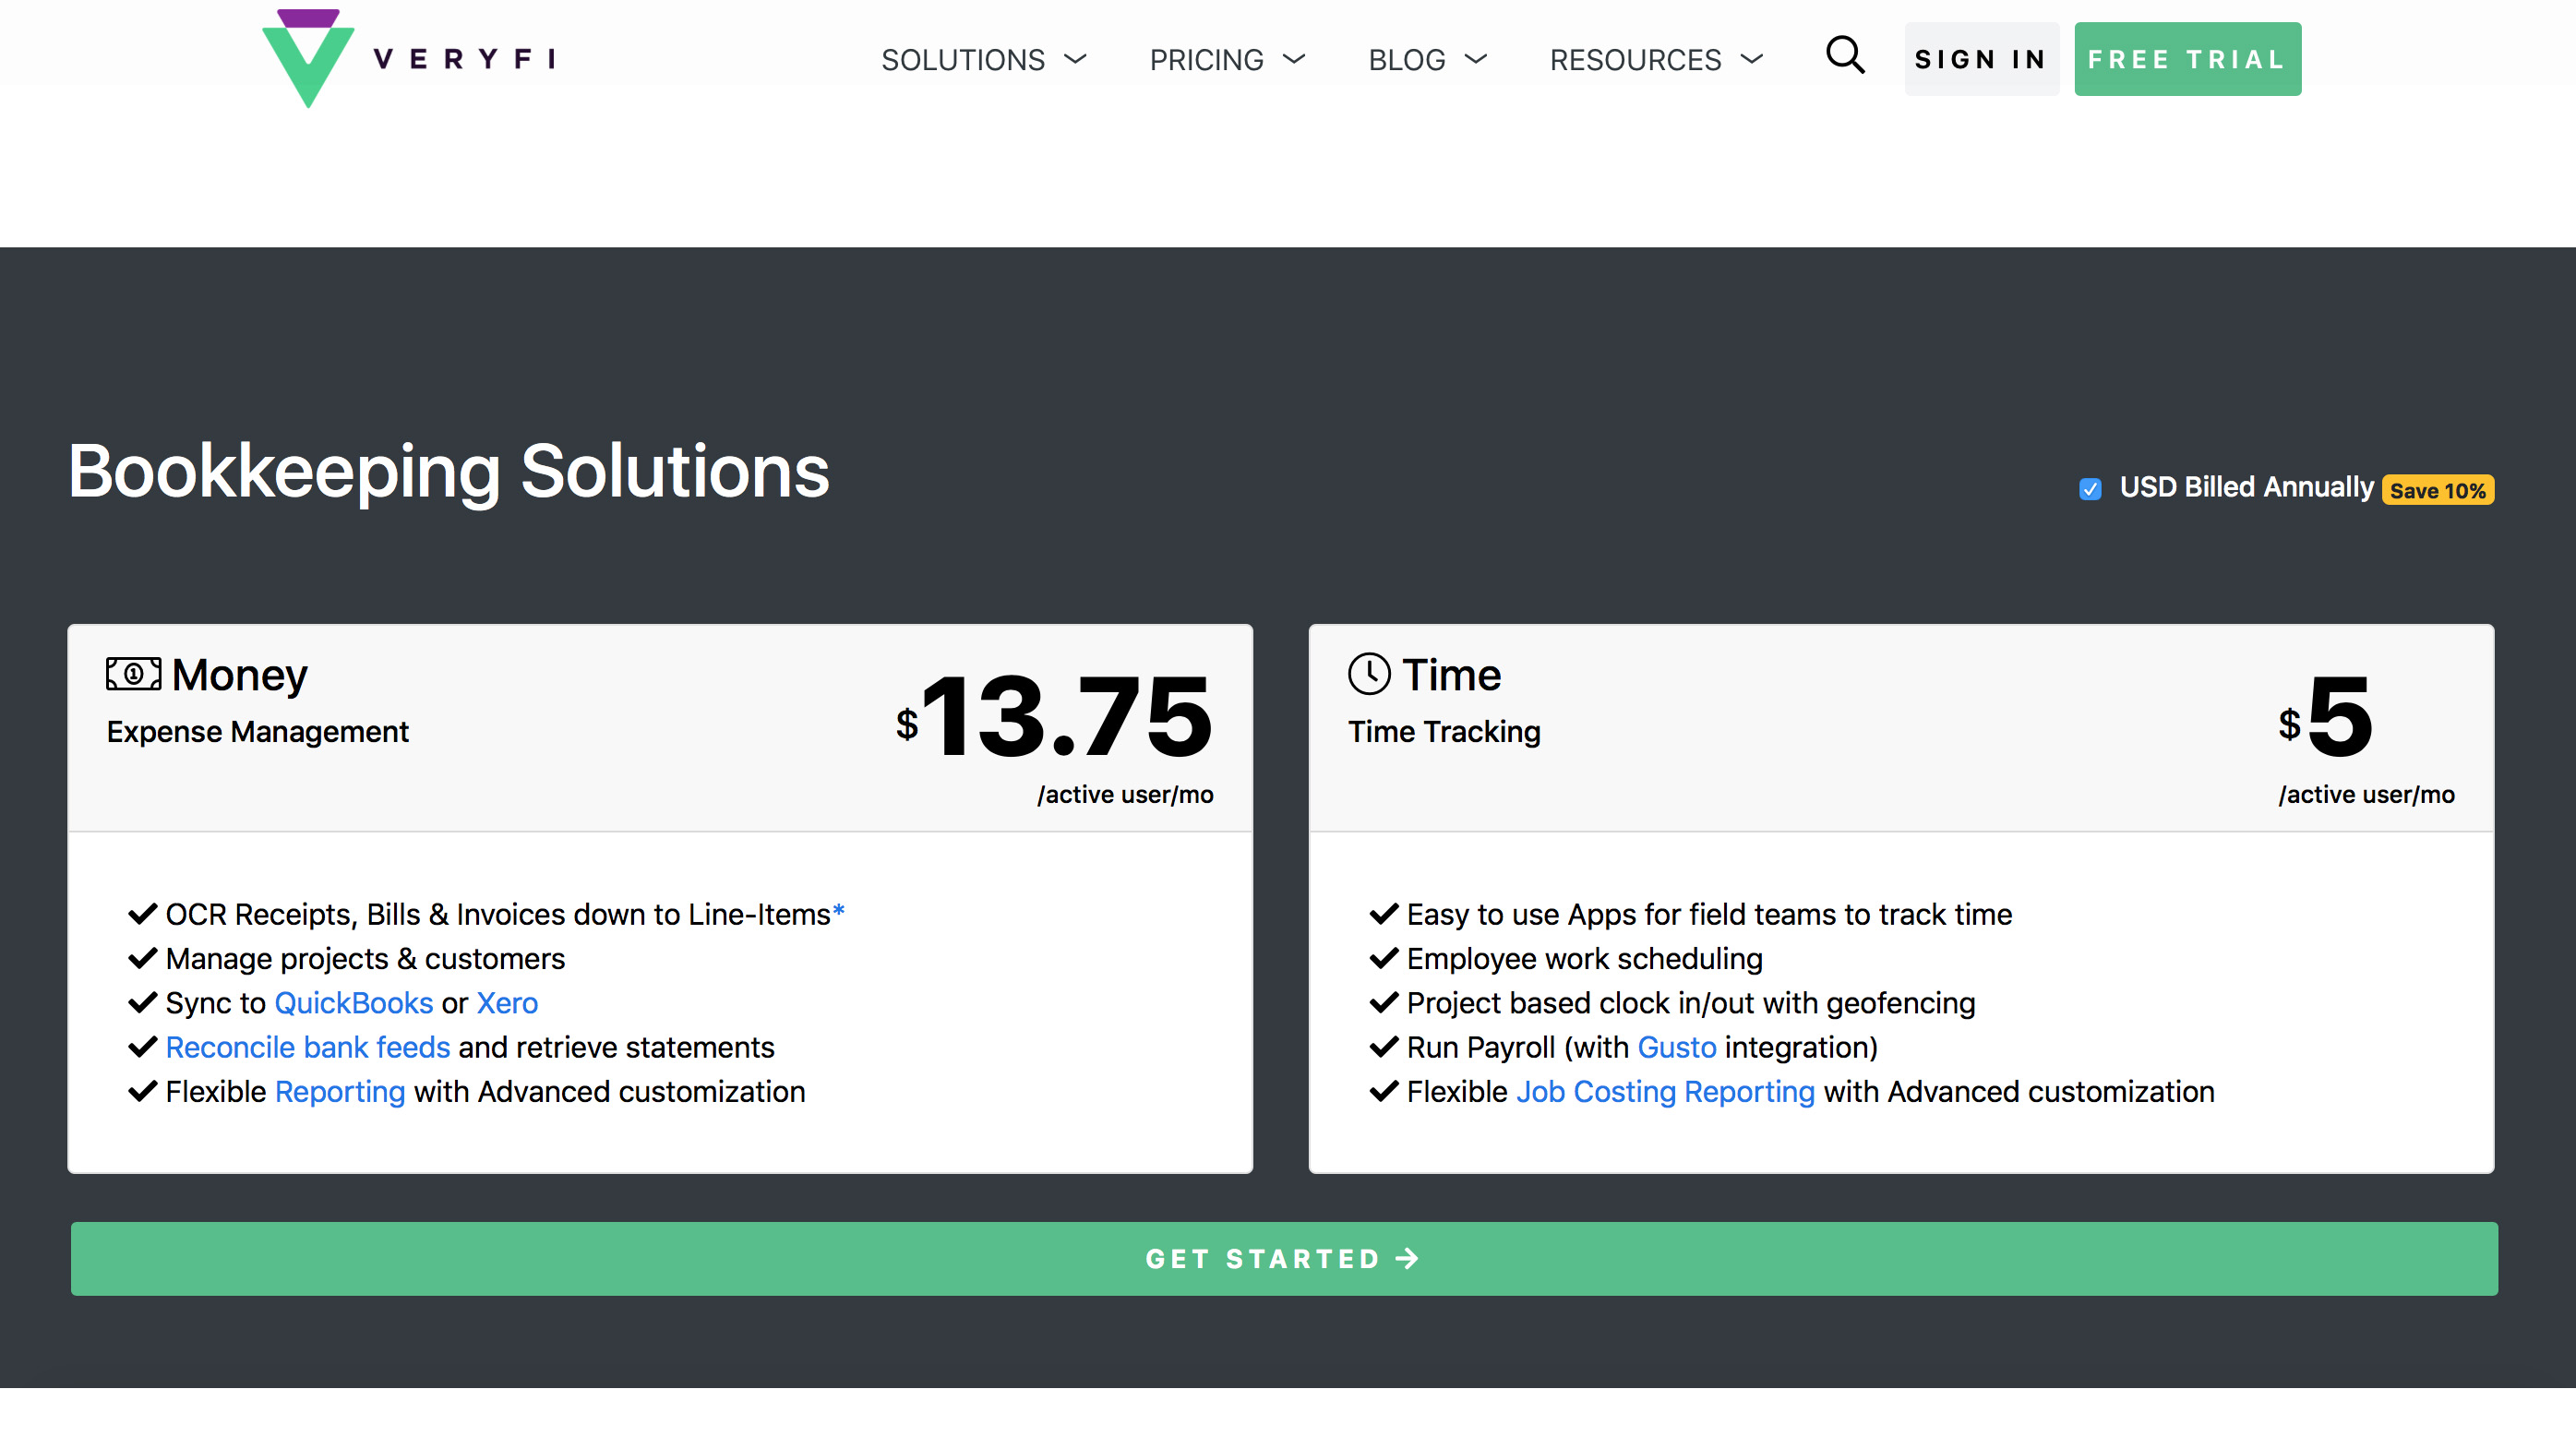Open the Gusto integration link
Viewport: 2576px width, 1449px height.
(1677, 1047)
